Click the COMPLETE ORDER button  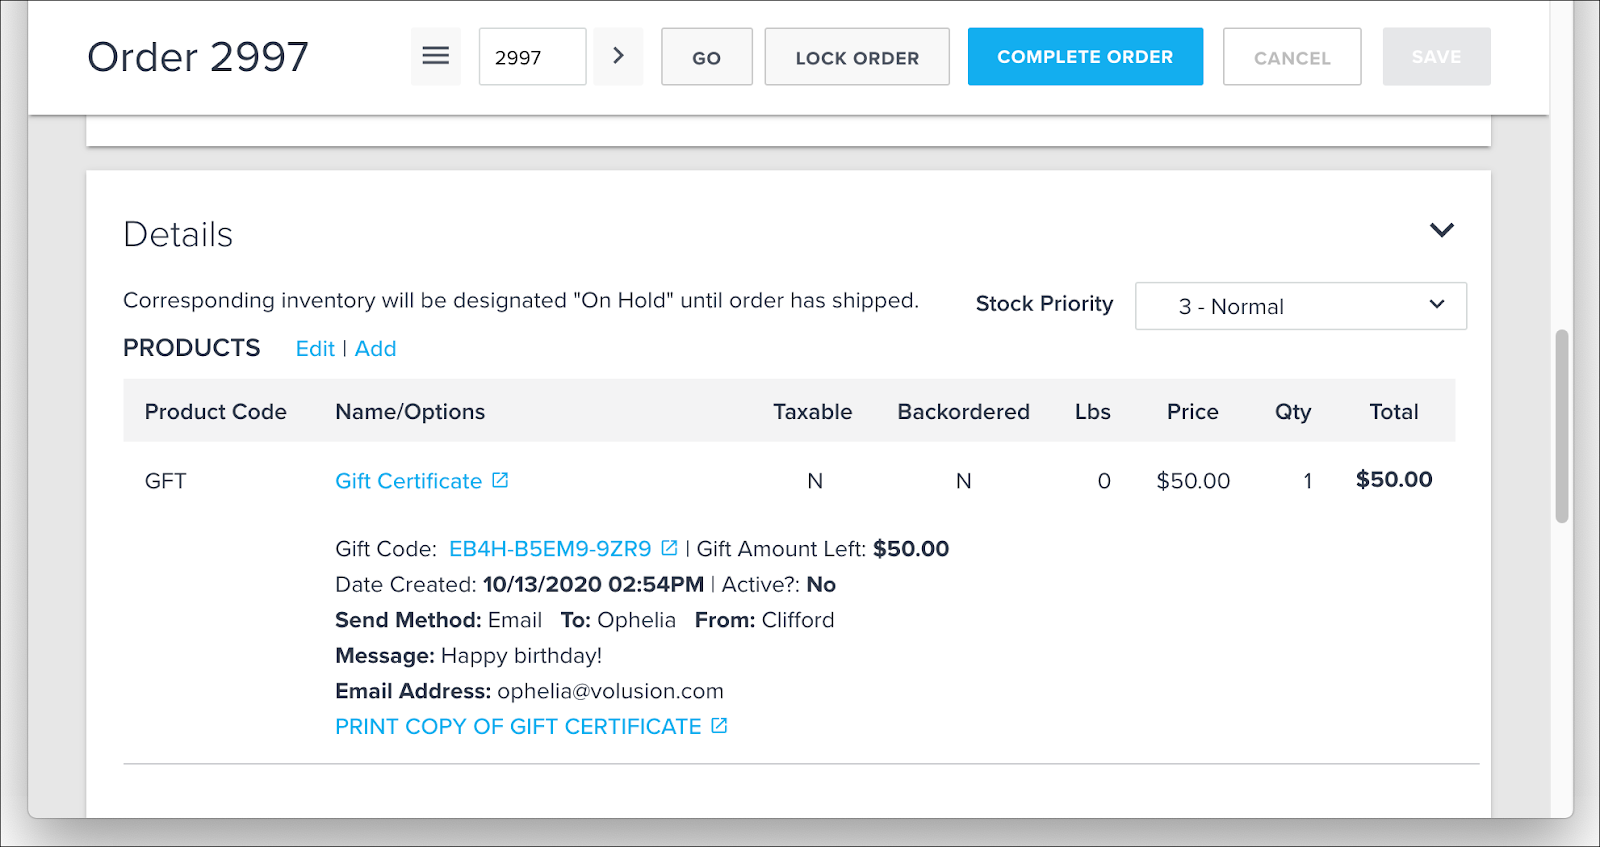coord(1085,57)
